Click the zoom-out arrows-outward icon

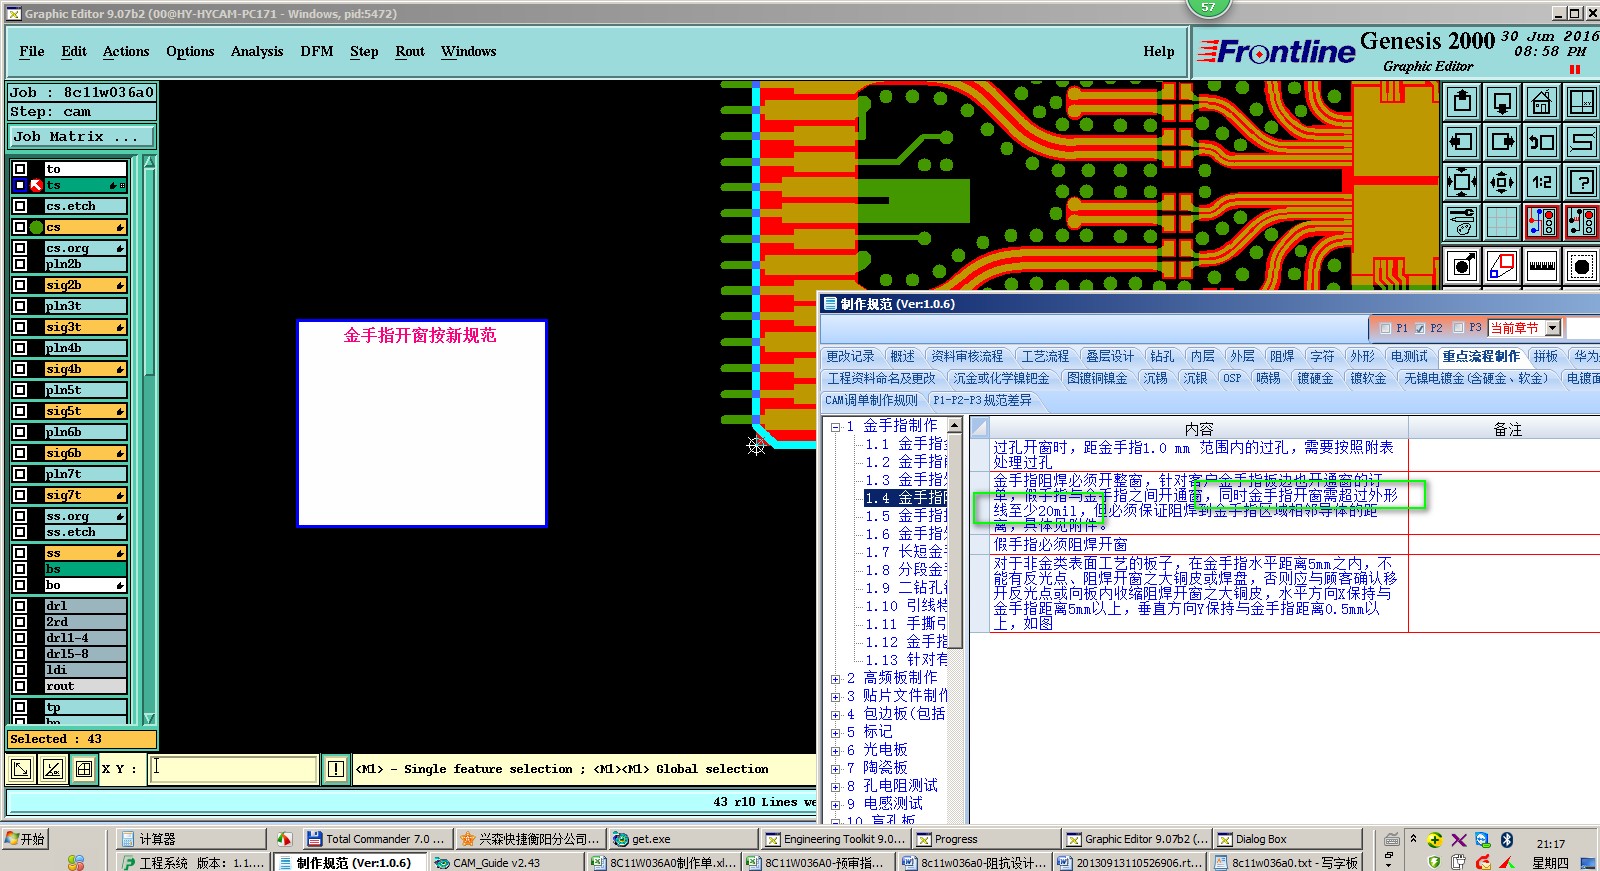(x=1502, y=182)
